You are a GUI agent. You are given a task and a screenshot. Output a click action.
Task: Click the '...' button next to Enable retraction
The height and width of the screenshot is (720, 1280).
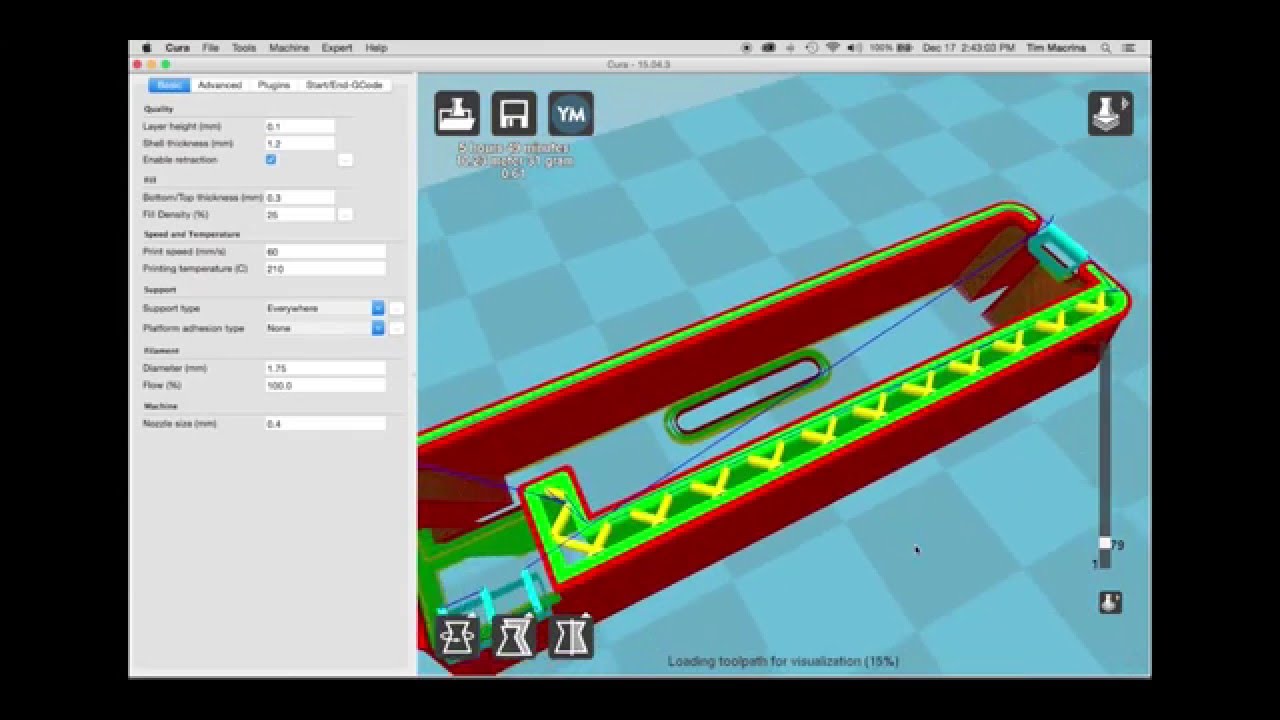[x=345, y=160]
